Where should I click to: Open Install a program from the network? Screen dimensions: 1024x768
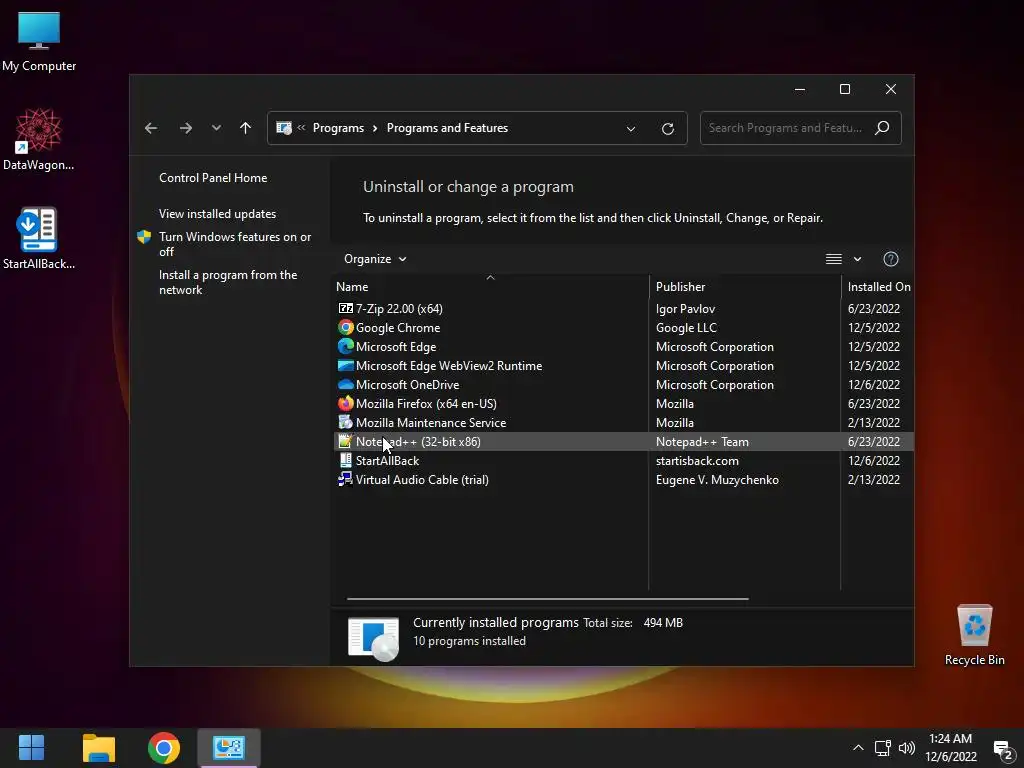click(228, 282)
